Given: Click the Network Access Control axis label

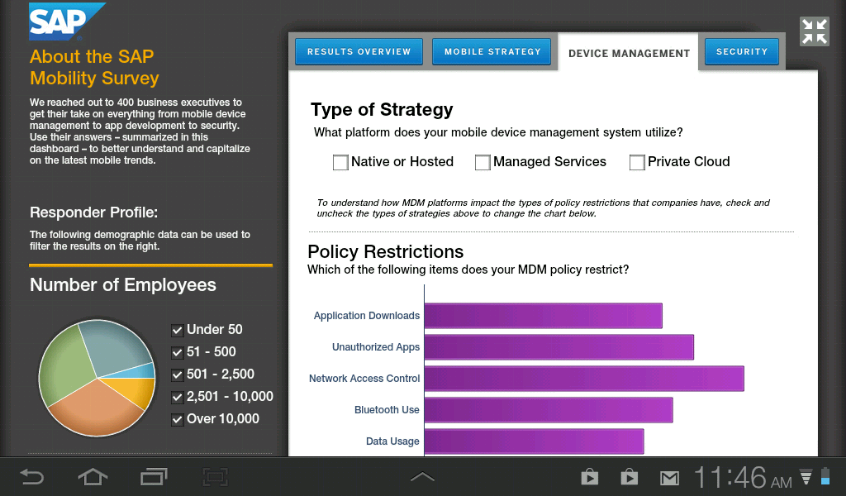Looking at the screenshot, I should coord(364,378).
